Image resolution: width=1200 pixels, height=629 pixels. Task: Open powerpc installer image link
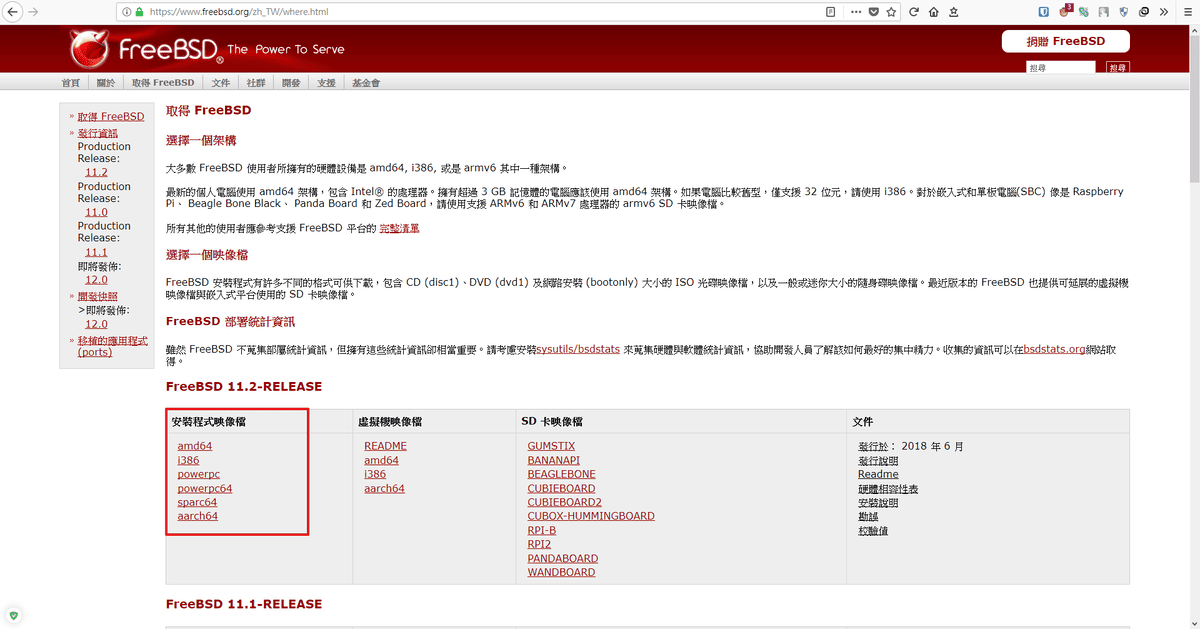[x=199, y=474]
